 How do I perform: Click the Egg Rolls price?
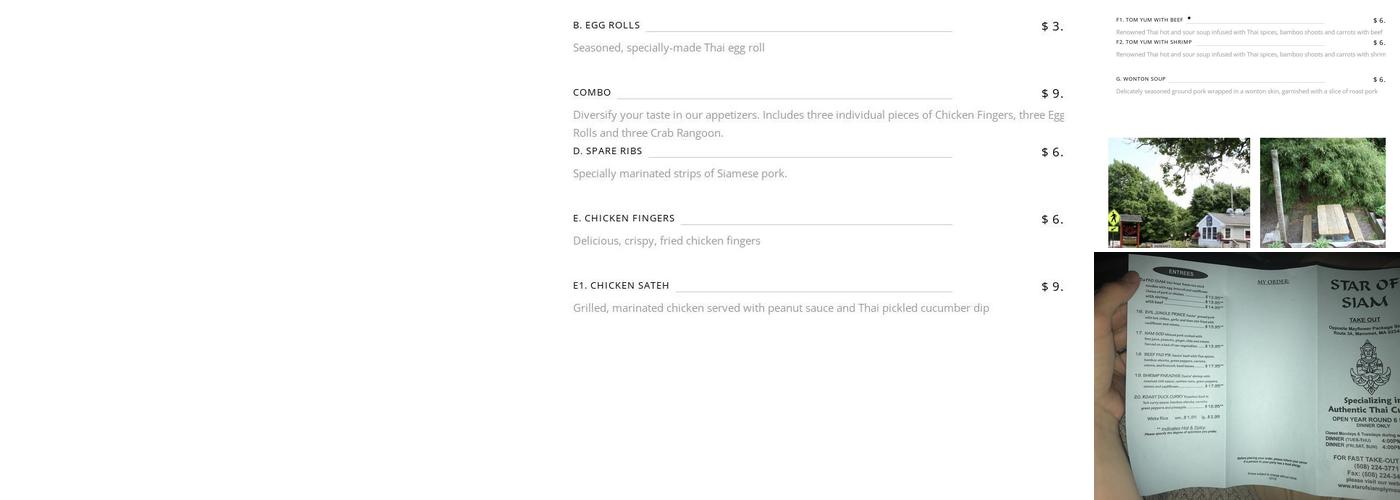[1052, 26]
